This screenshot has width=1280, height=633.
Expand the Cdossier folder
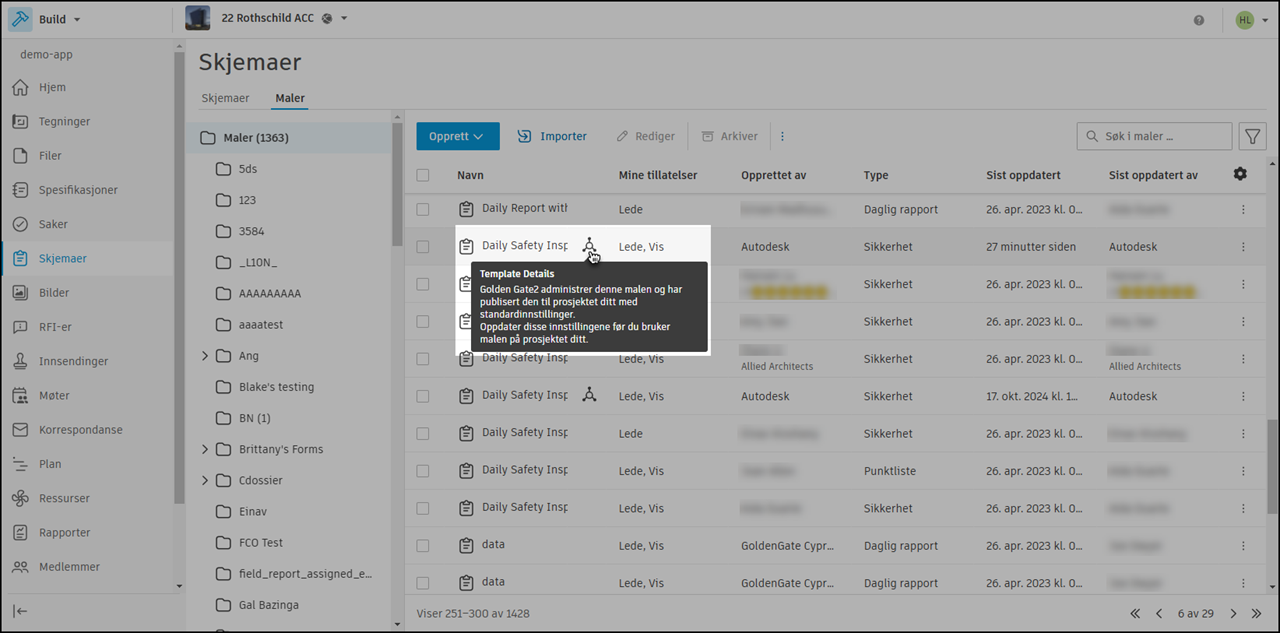point(205,480)
